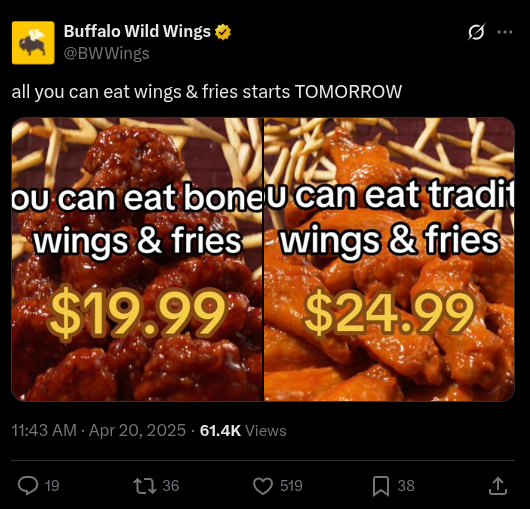Click the 519 likes count
The height and width of the screenshot is (509, 530).
point(291,486)
